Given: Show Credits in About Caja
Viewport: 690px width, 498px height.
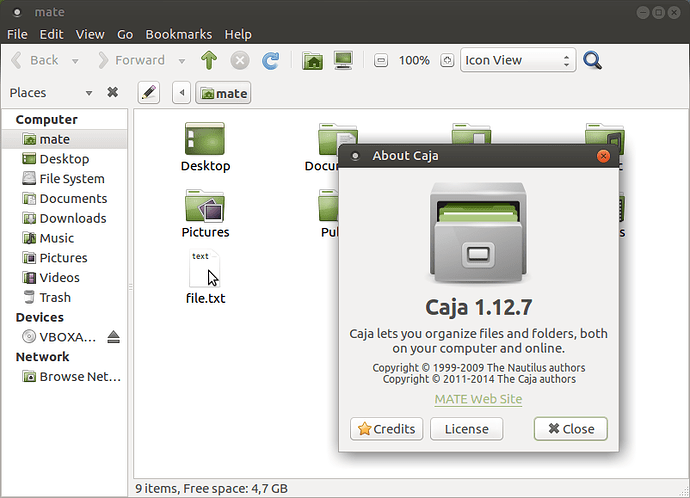Looking at the screenshot, I should [x=386, y=429].
